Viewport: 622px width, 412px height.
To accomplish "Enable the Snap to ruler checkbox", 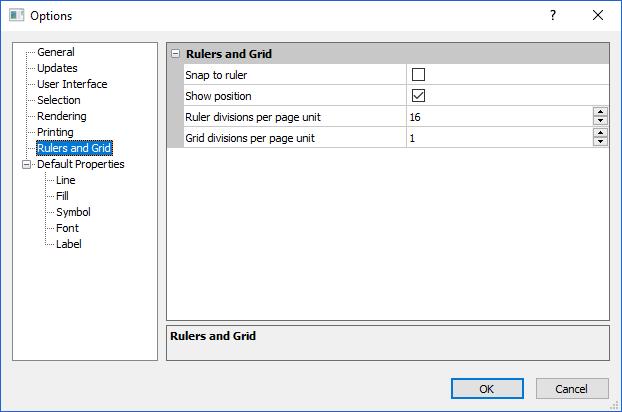I will 418,75.
